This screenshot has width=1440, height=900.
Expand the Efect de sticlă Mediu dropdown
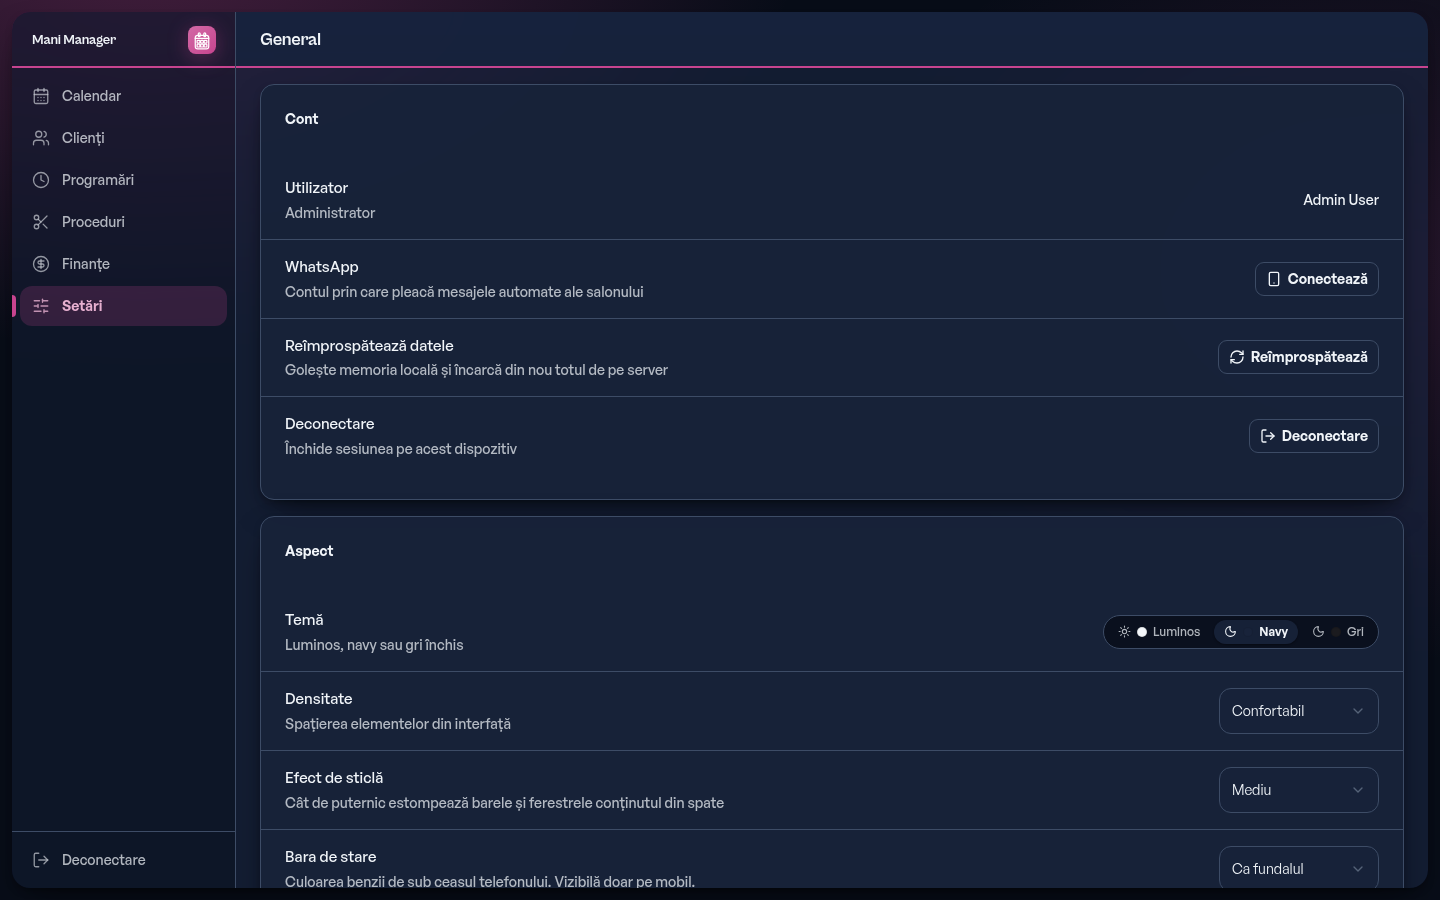1298,790
